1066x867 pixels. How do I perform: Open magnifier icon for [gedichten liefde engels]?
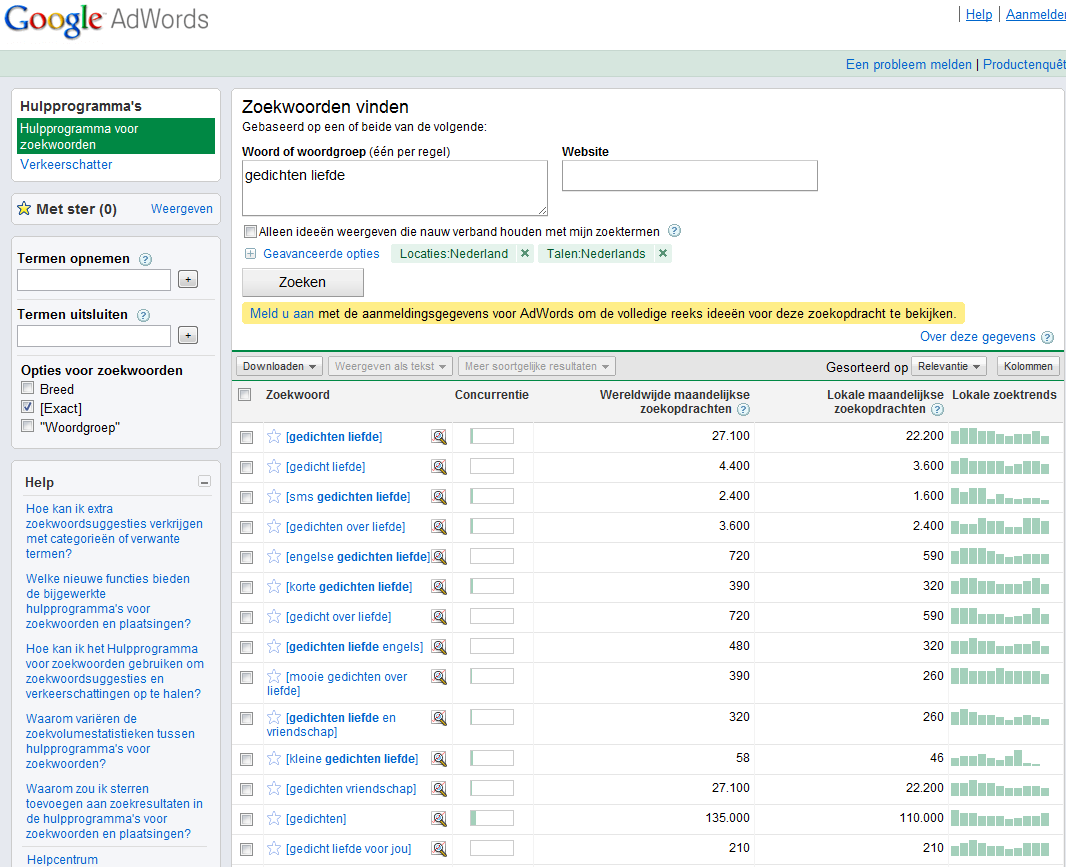[x=439, y=646]
